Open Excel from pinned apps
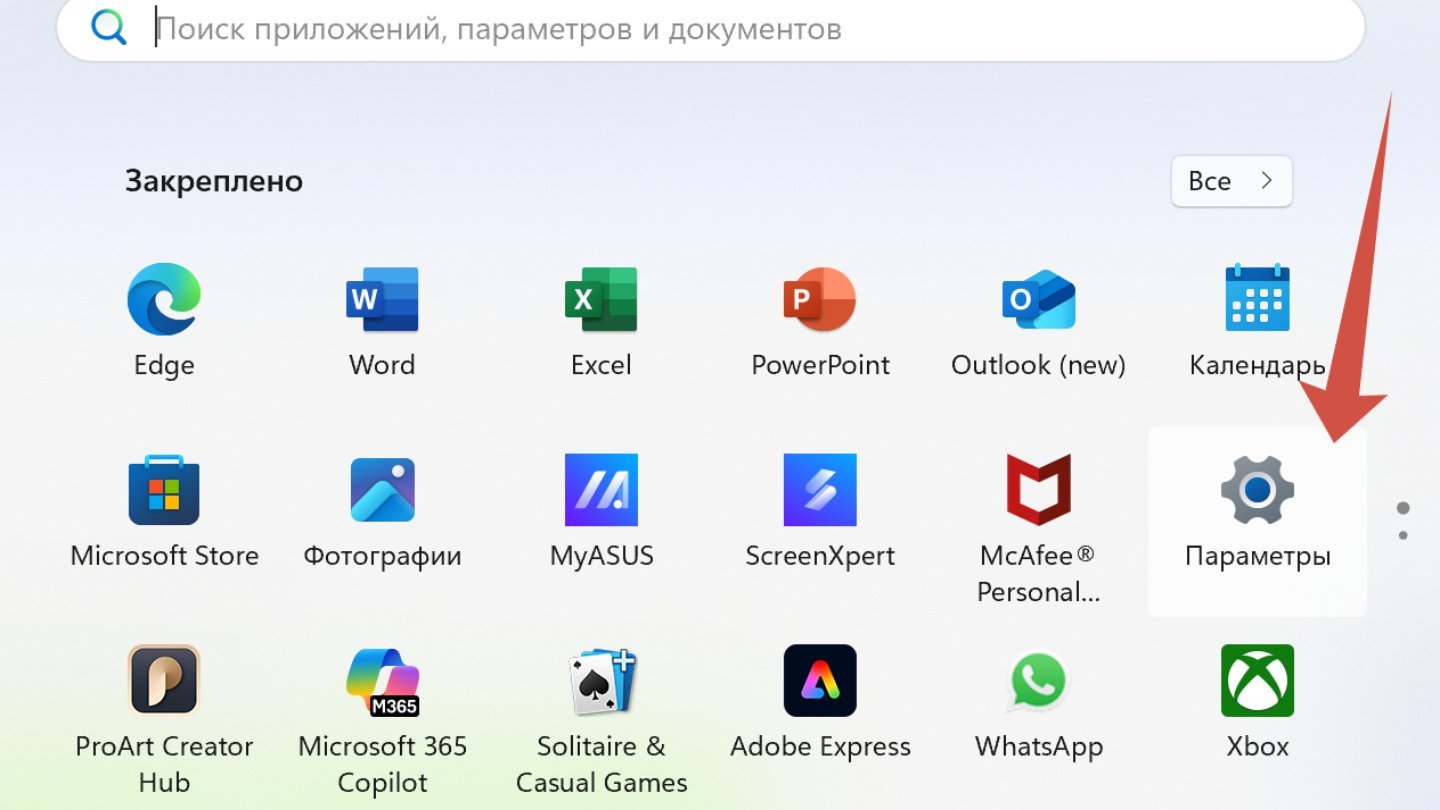 click(x=601, y=299)
